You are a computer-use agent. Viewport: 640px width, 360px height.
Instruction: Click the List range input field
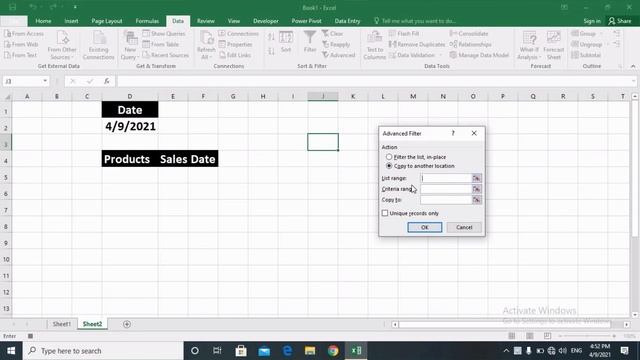(x=446, y=178)
